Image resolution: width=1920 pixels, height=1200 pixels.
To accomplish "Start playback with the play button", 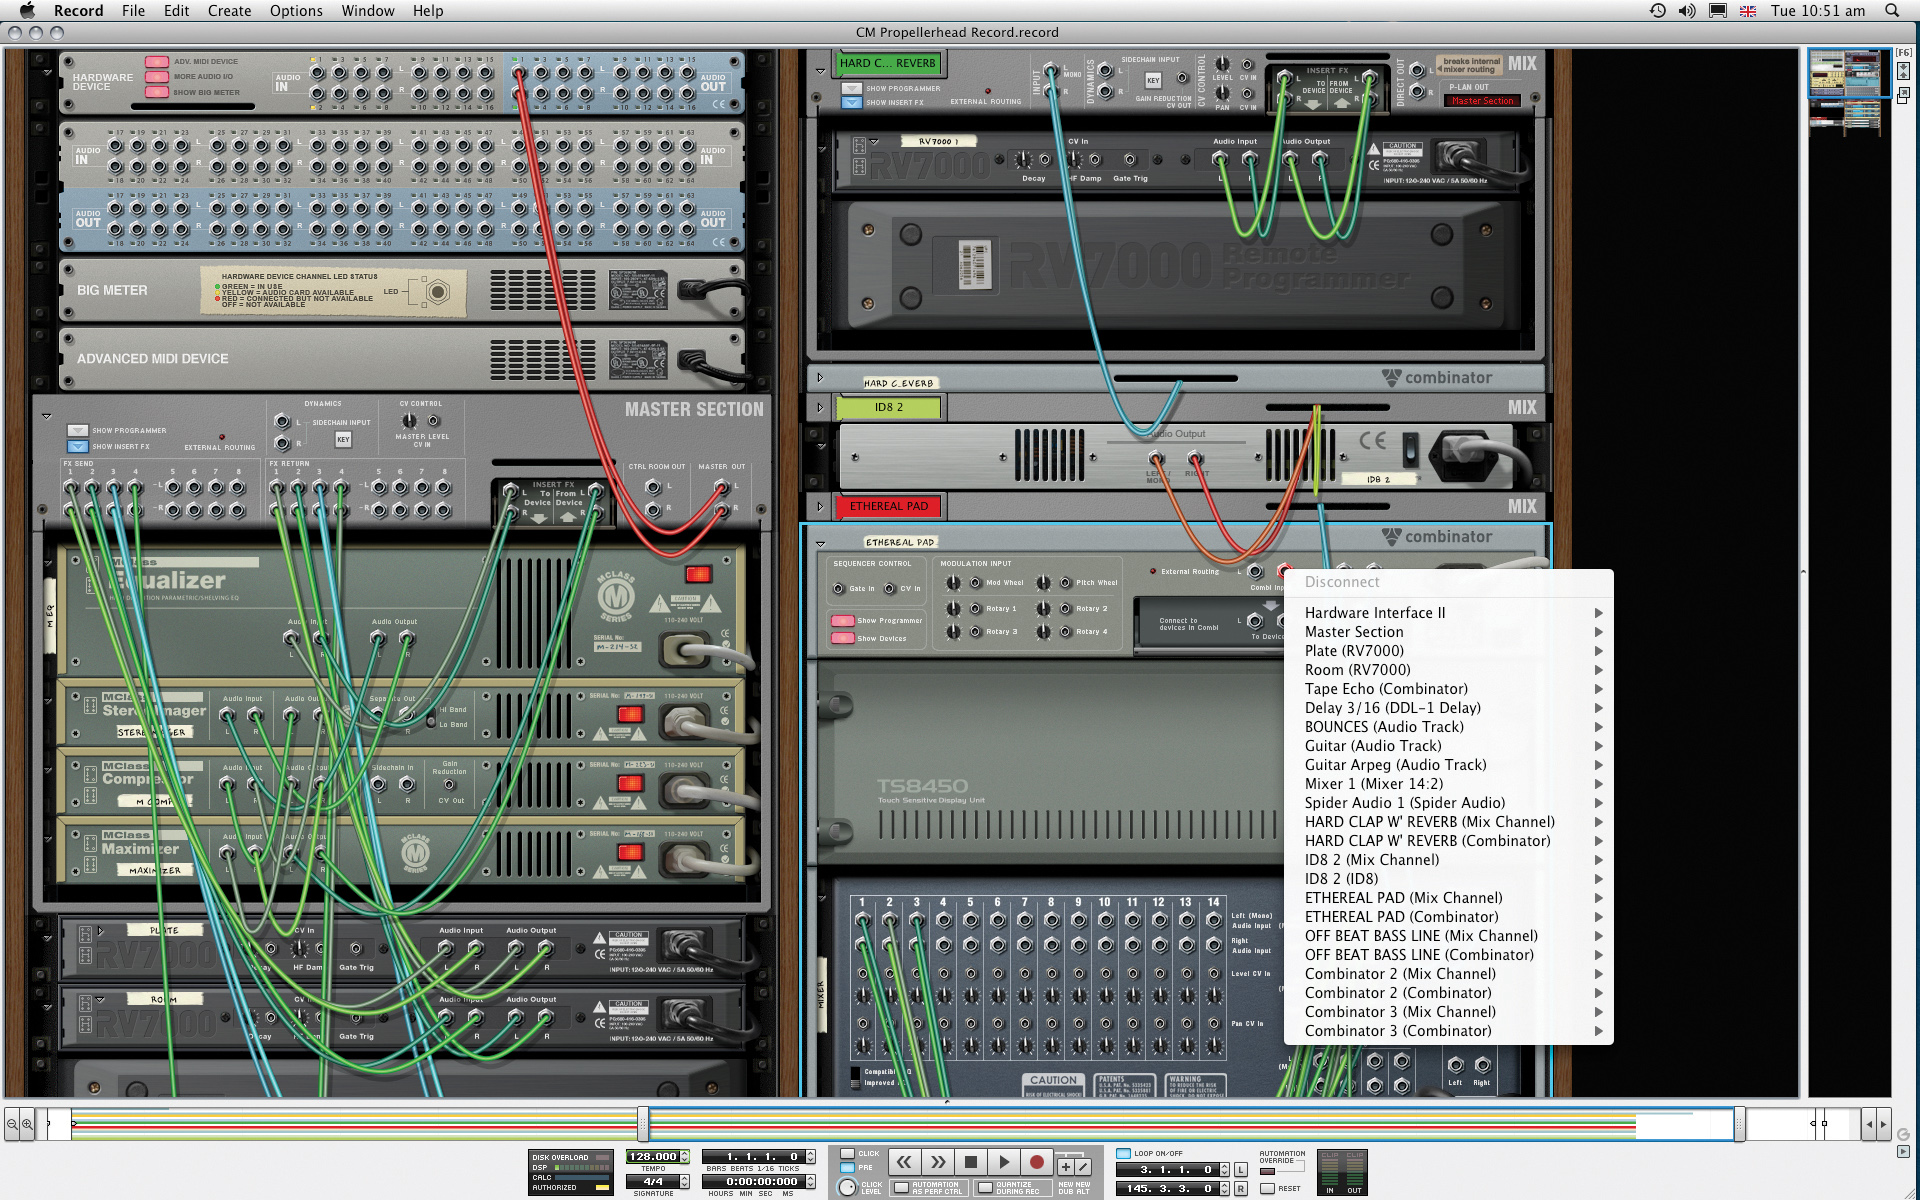I will click(1004, 1162).
